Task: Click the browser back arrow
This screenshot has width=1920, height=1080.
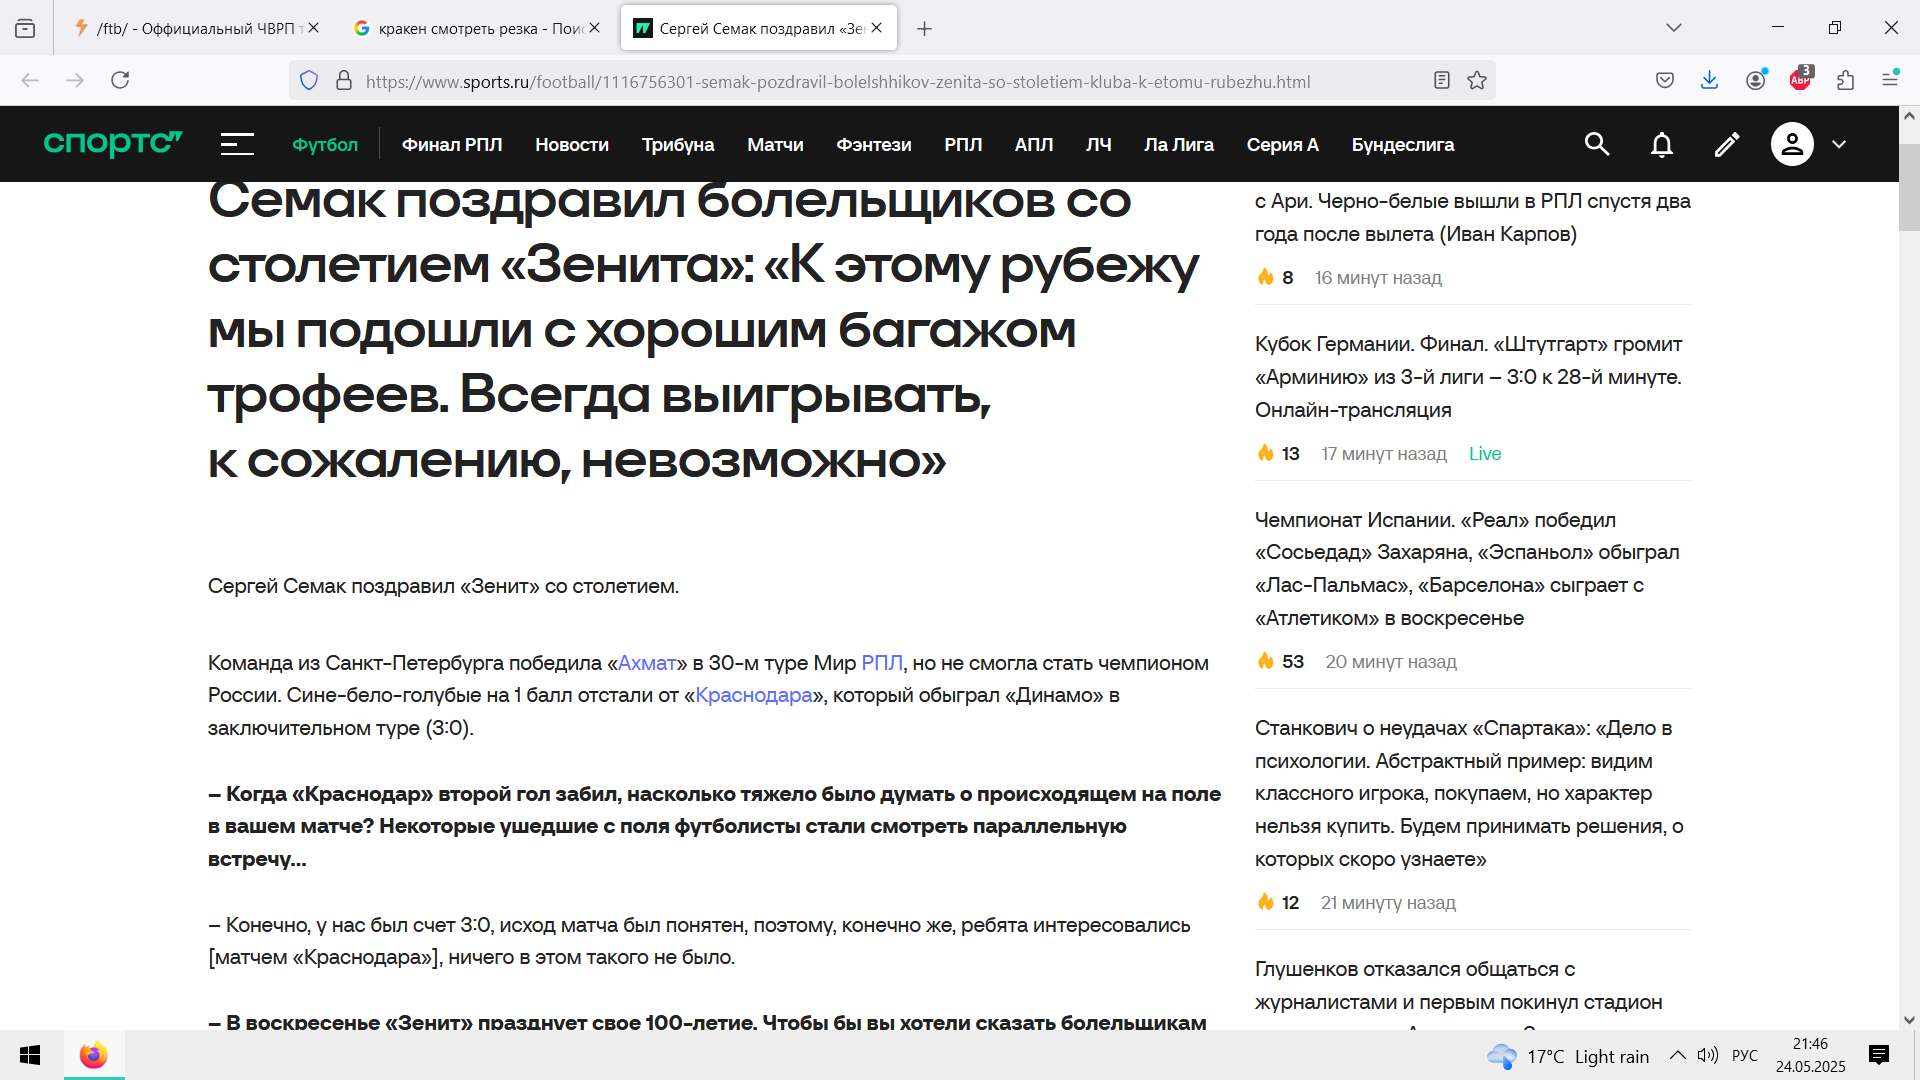Action: (x=30, y=80)
